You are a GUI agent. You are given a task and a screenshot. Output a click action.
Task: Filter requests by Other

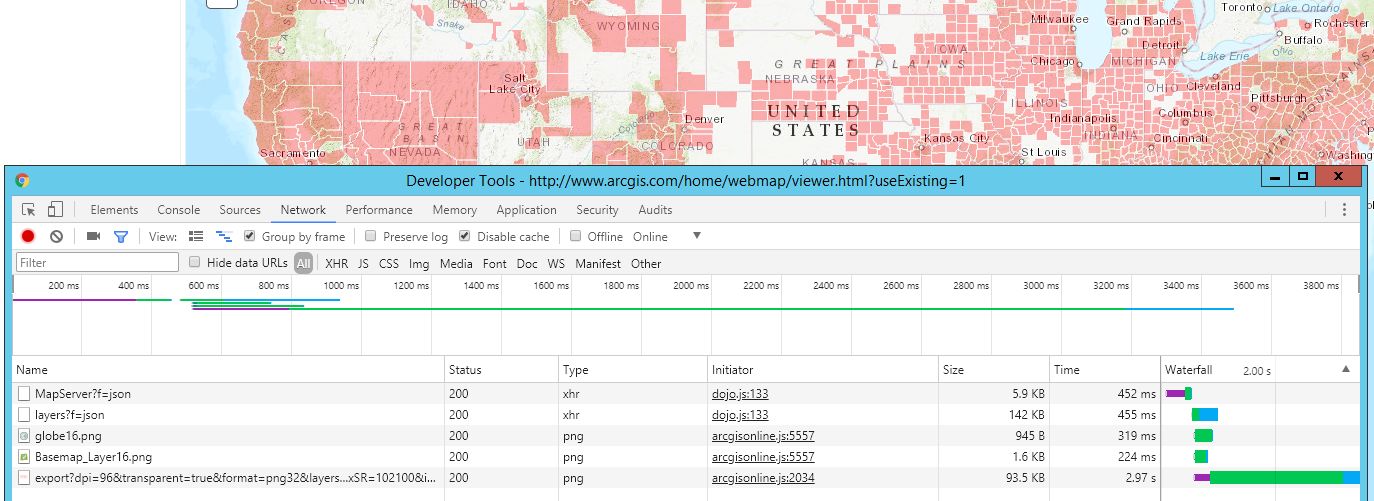tap(646, 264)
